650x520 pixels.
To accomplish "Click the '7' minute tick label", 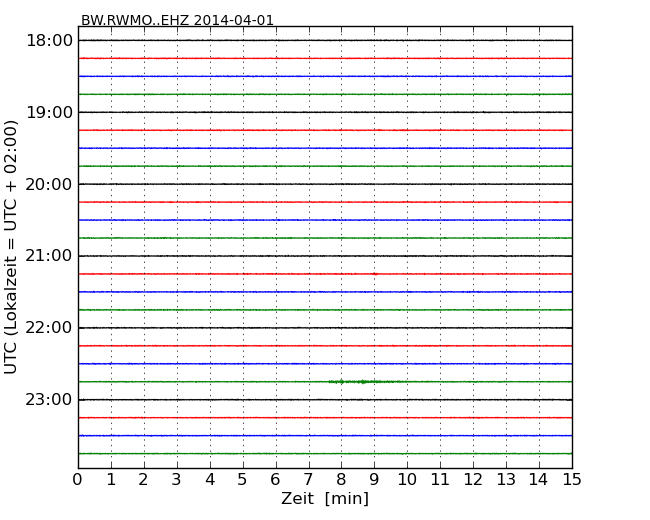I will pos(308,480).
